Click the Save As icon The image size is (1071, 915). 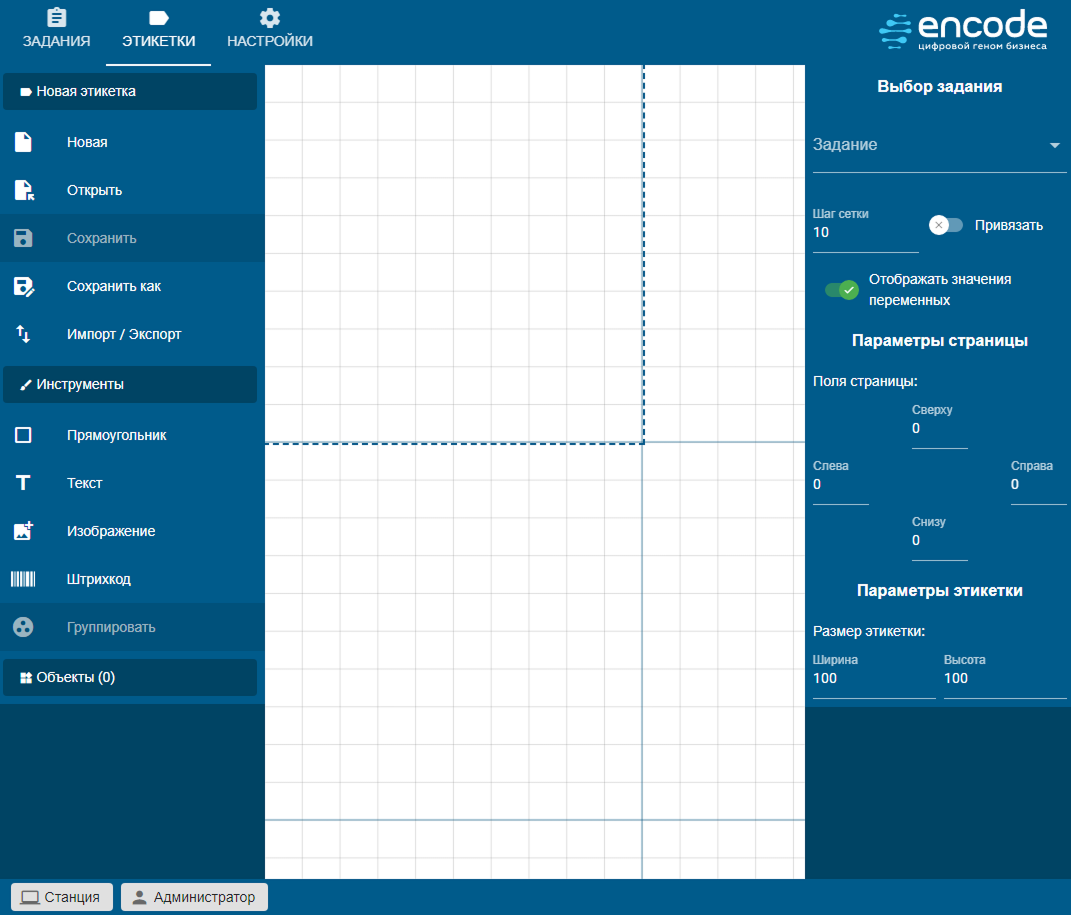tap(23, 287)
